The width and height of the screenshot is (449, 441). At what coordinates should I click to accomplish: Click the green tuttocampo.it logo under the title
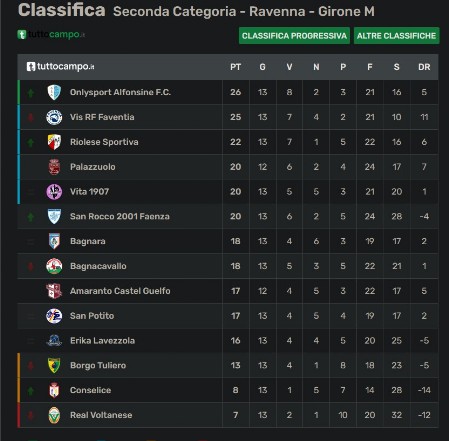point(51,34)
